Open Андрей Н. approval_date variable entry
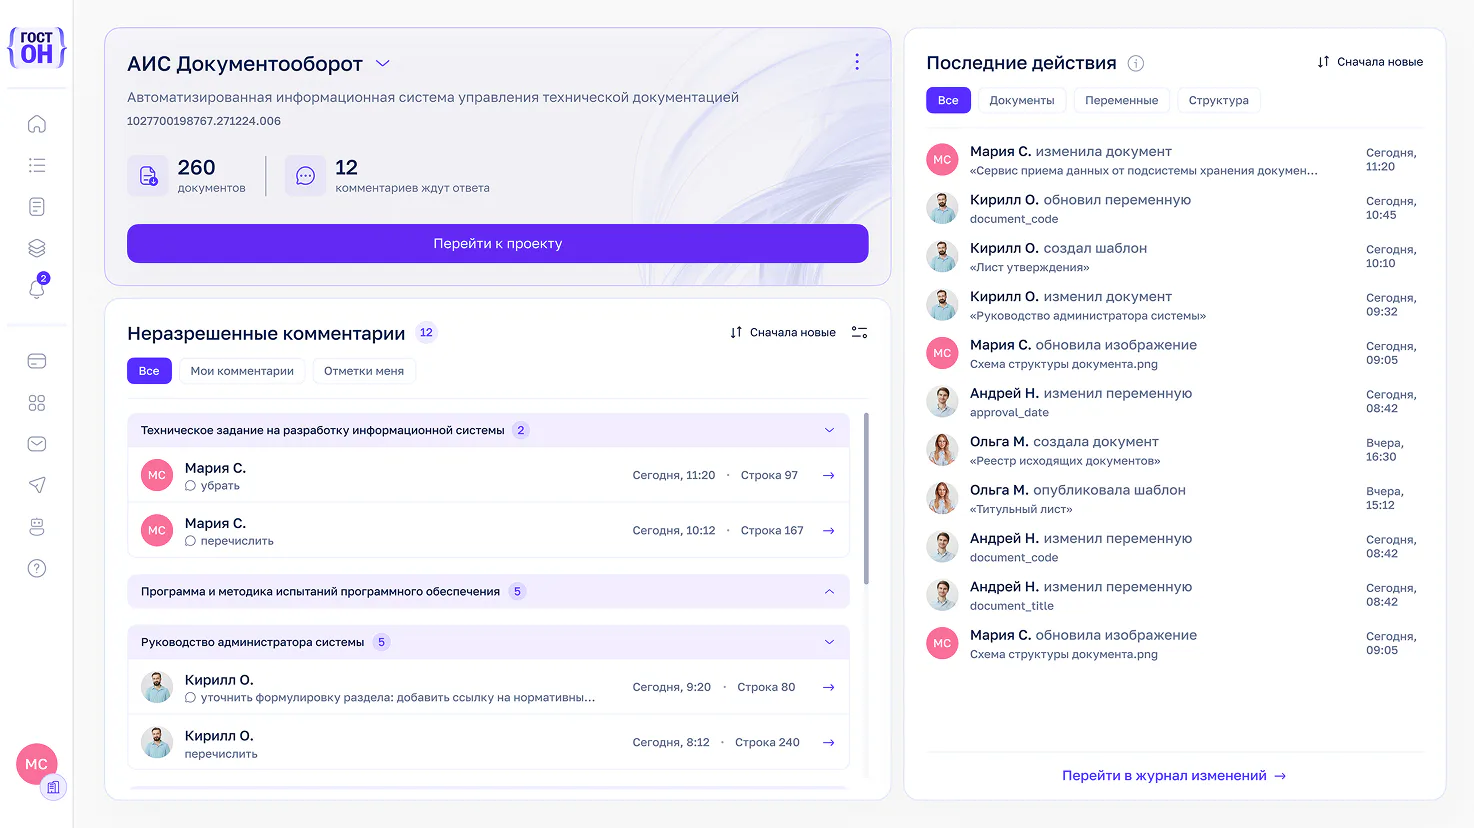Screen dimensions: 1474x828 pos(1175,402)
